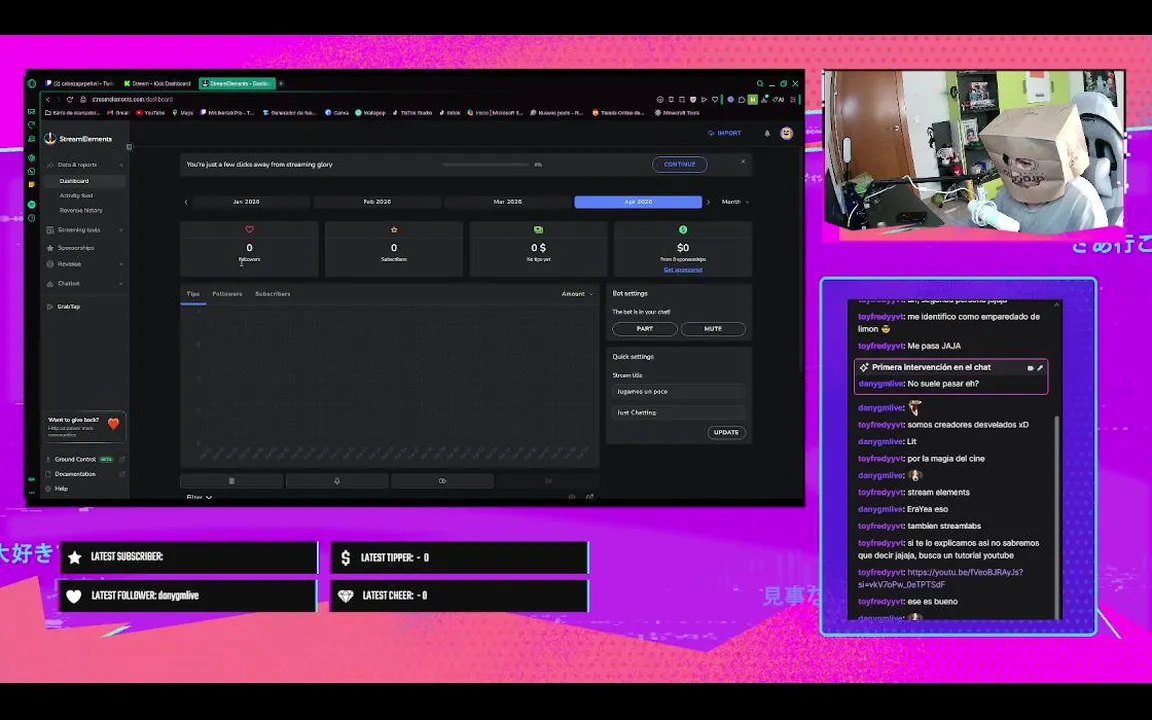Screen dimensions: 1152x720
Task: Open Activity feed in the sidebar
Action: (76, 195)
